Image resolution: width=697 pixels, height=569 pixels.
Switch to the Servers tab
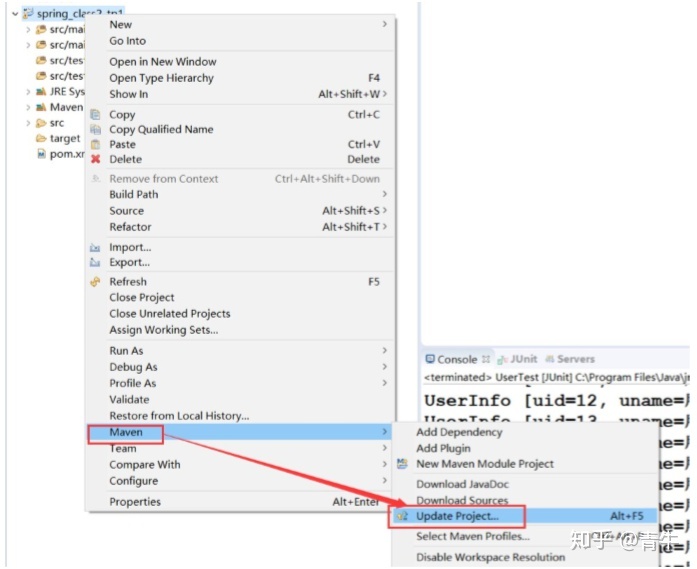tap(576, 359)
